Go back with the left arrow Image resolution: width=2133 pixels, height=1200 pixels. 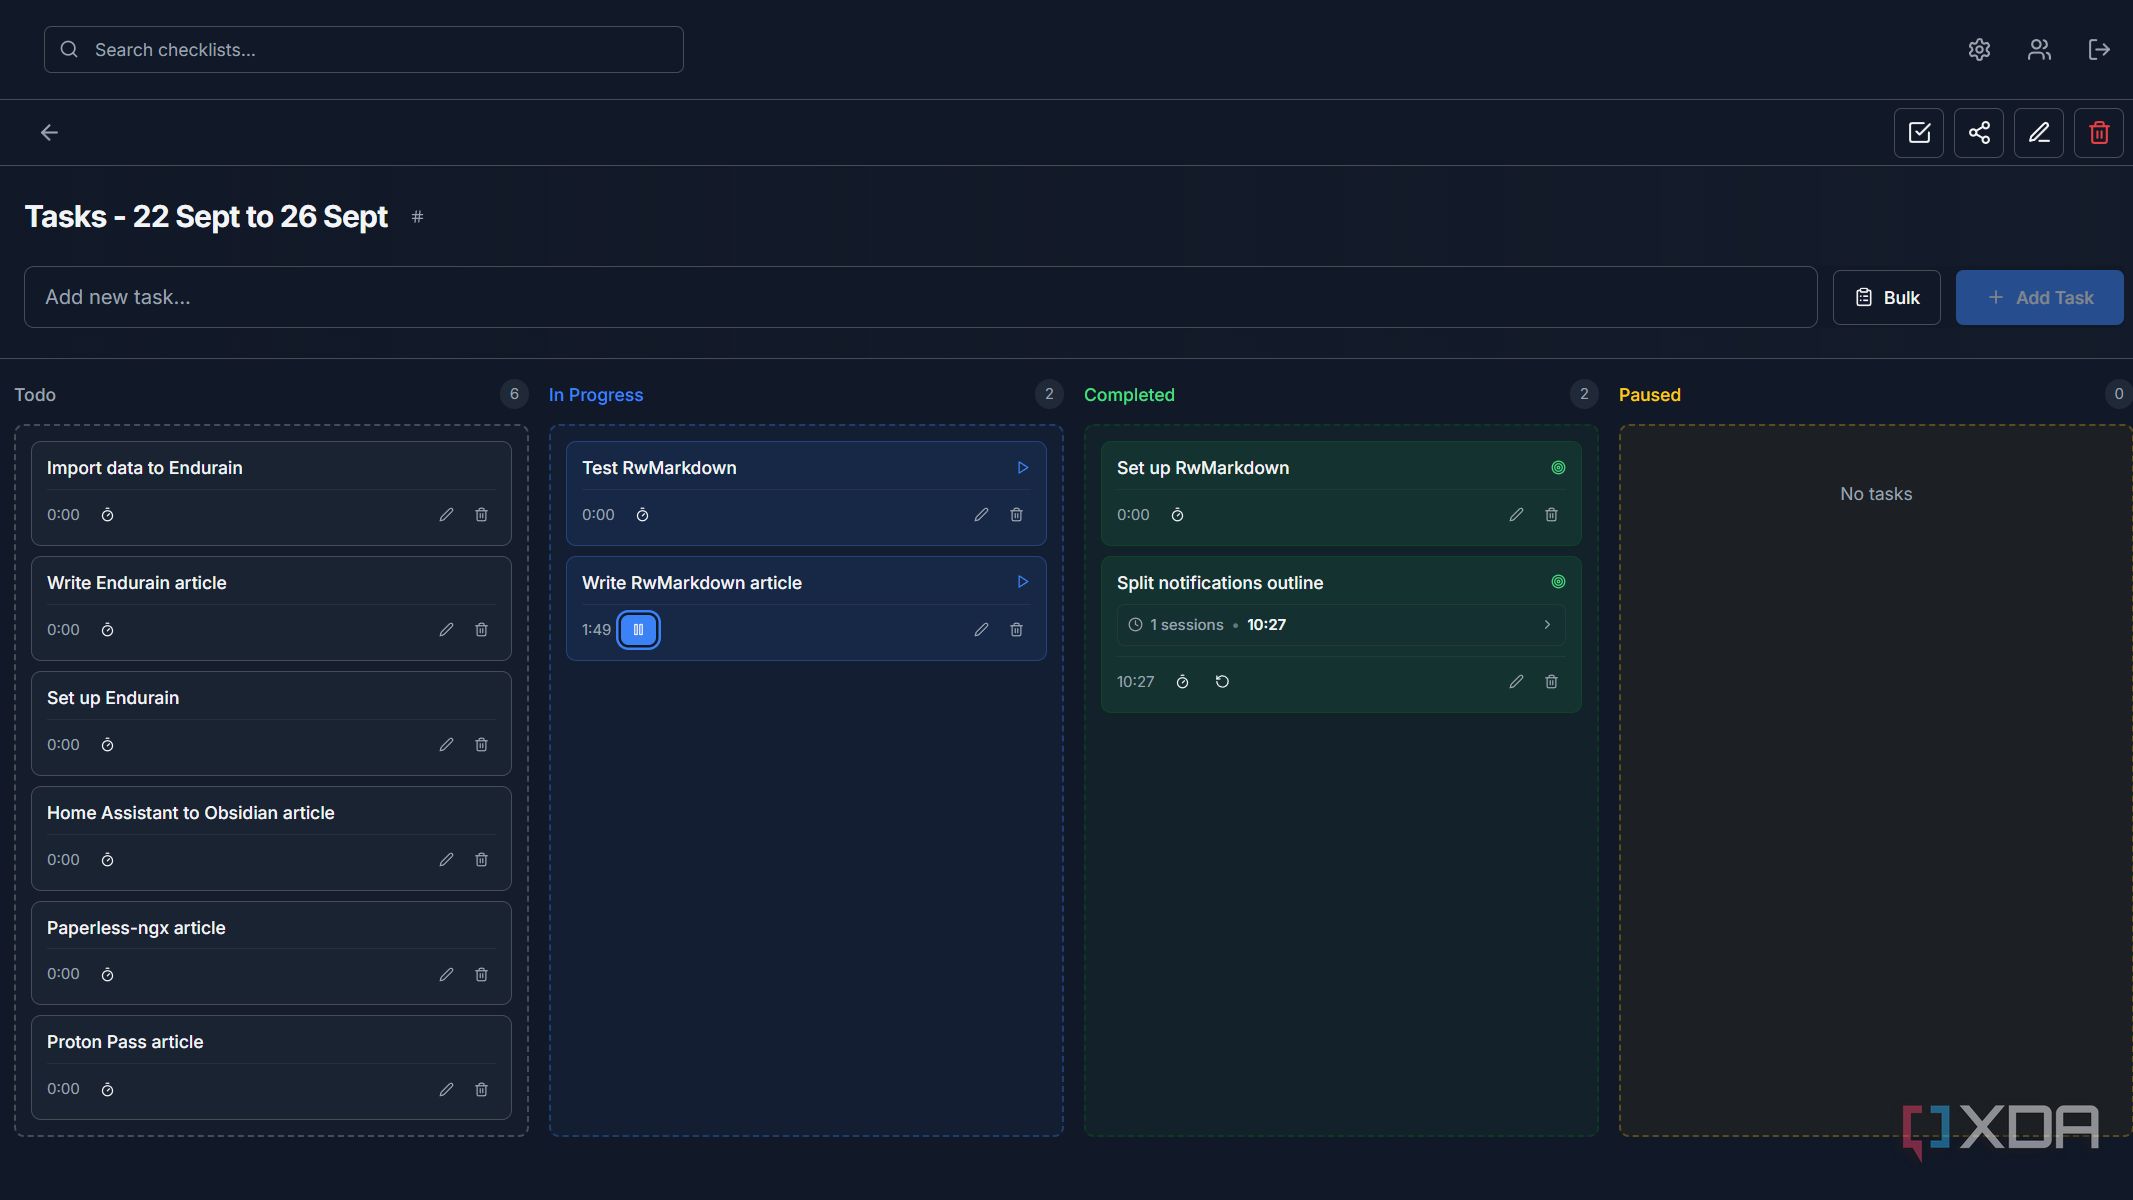coord(49,132)
